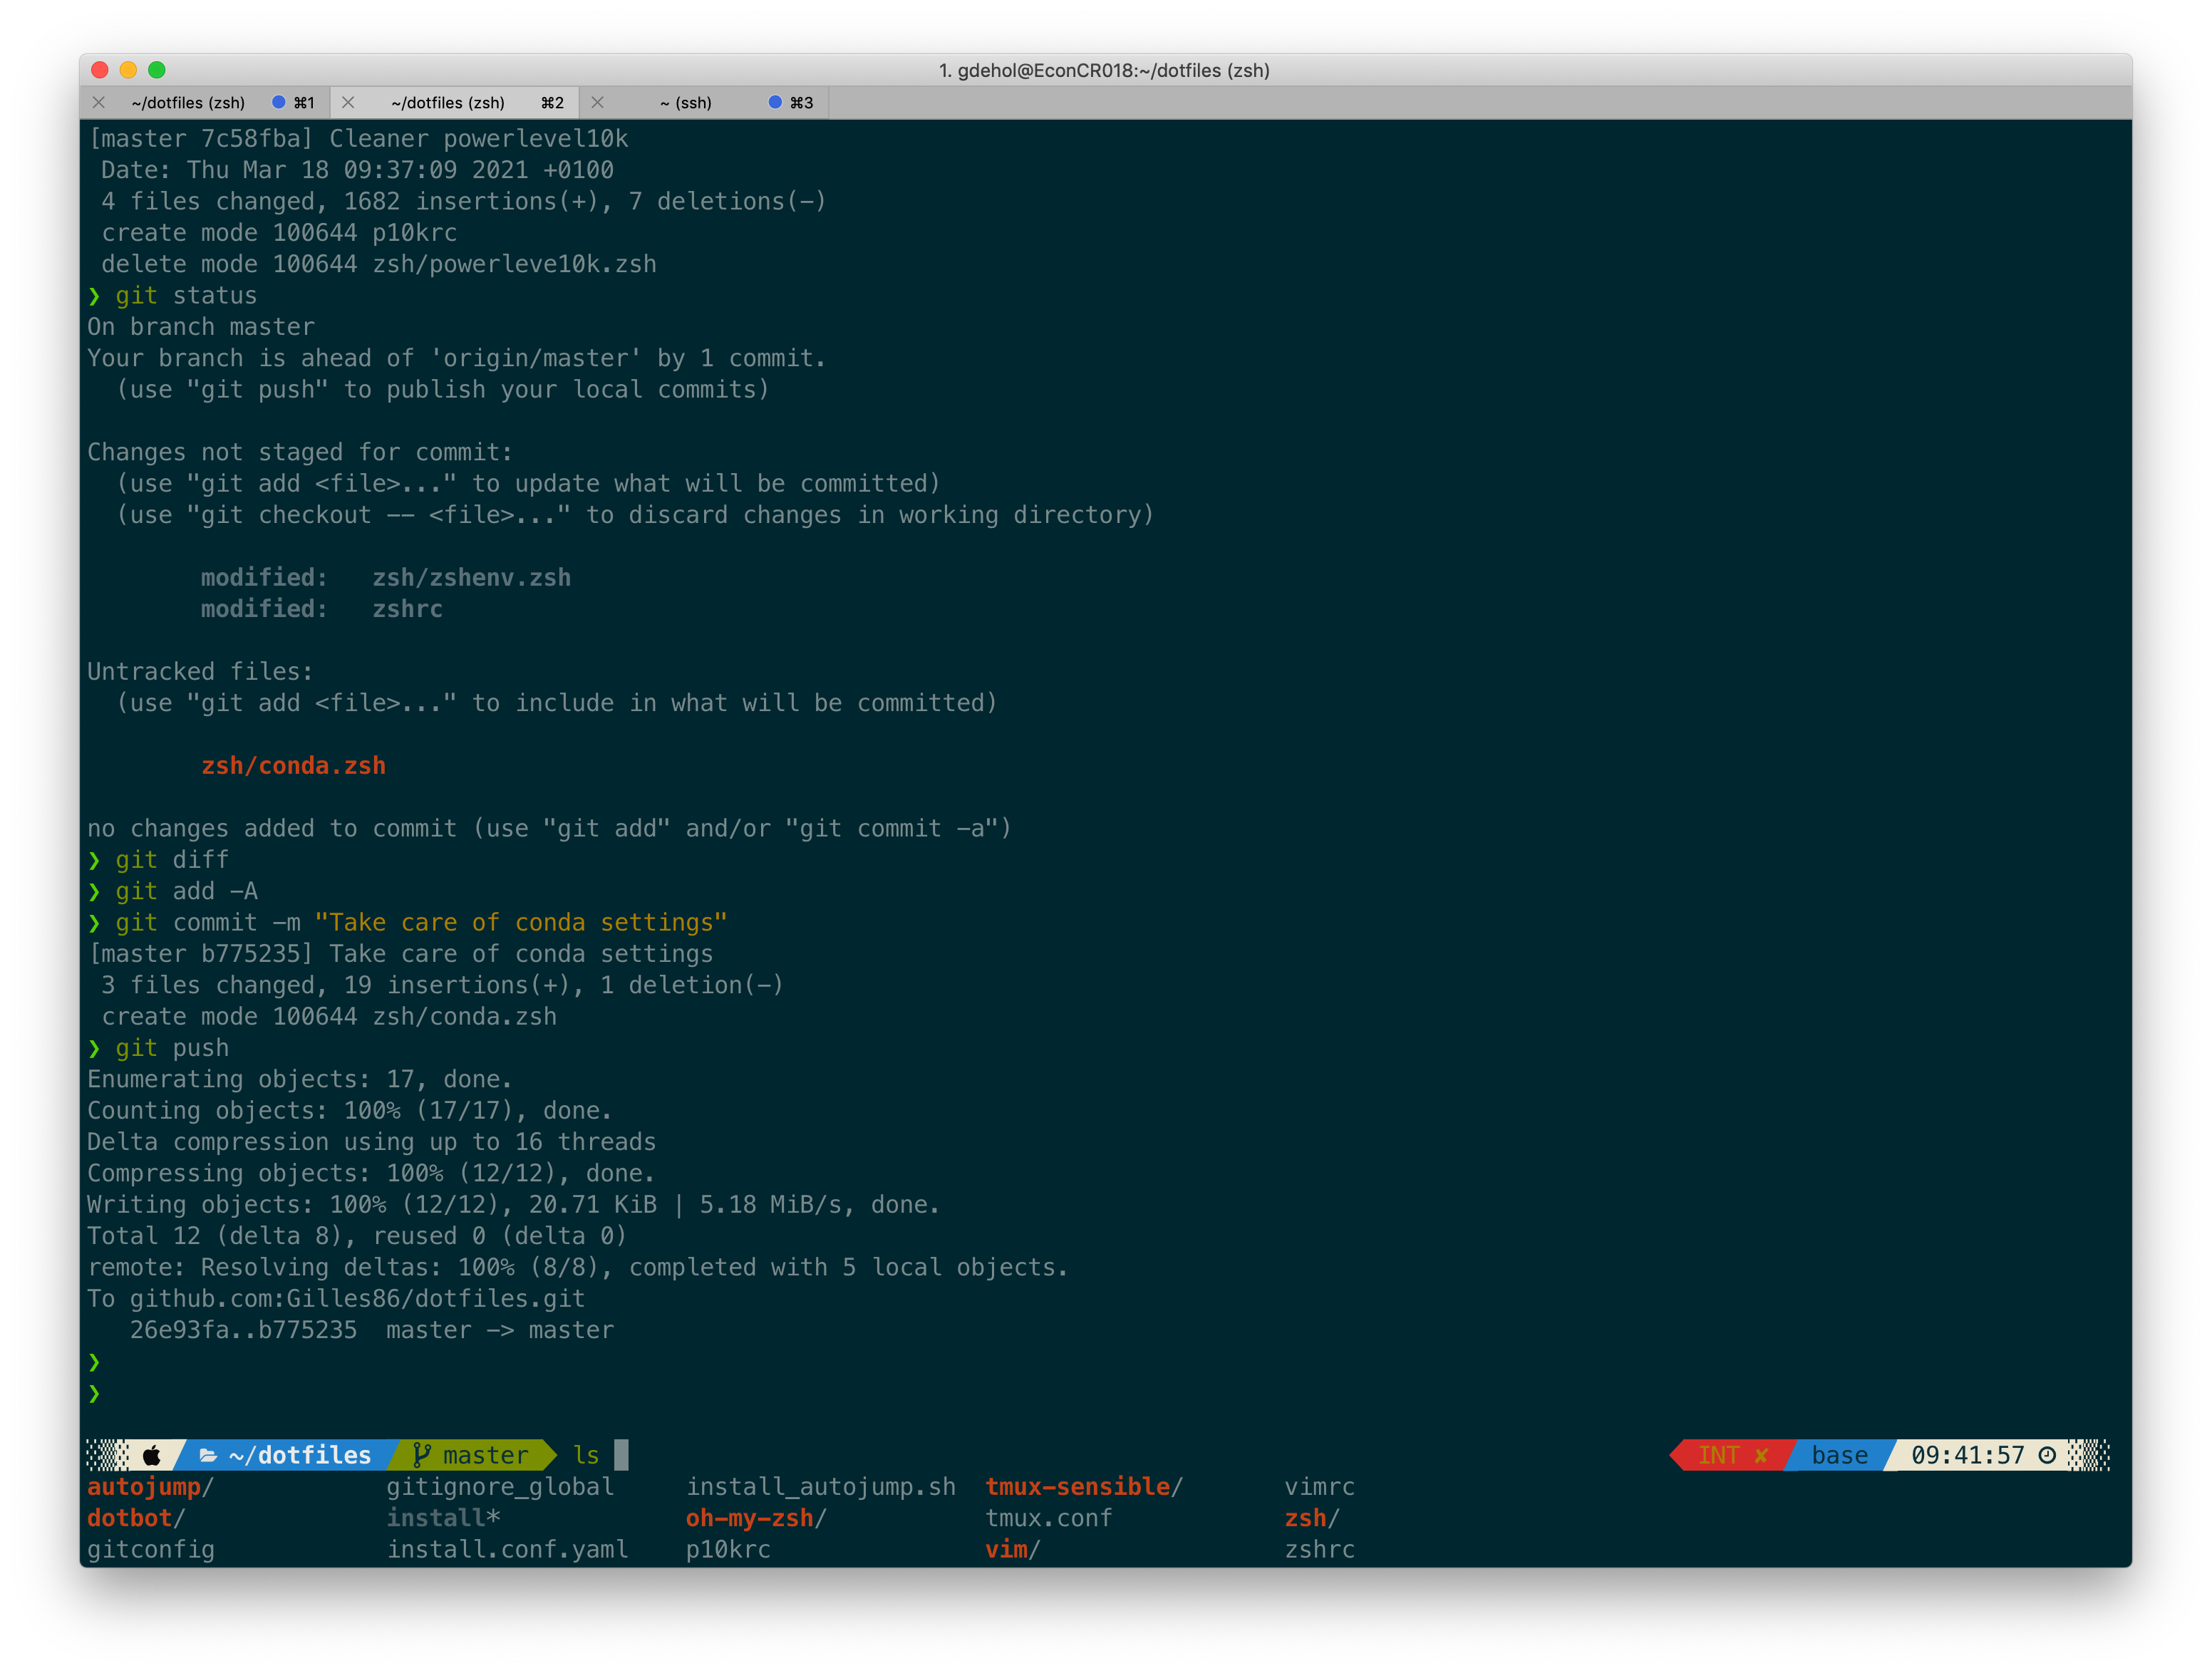This screenshot has height=1673, width=2212.
Task: Click the github.com:Gilles86/dotfiles.git remote URL
Action: pos(357,1299)
